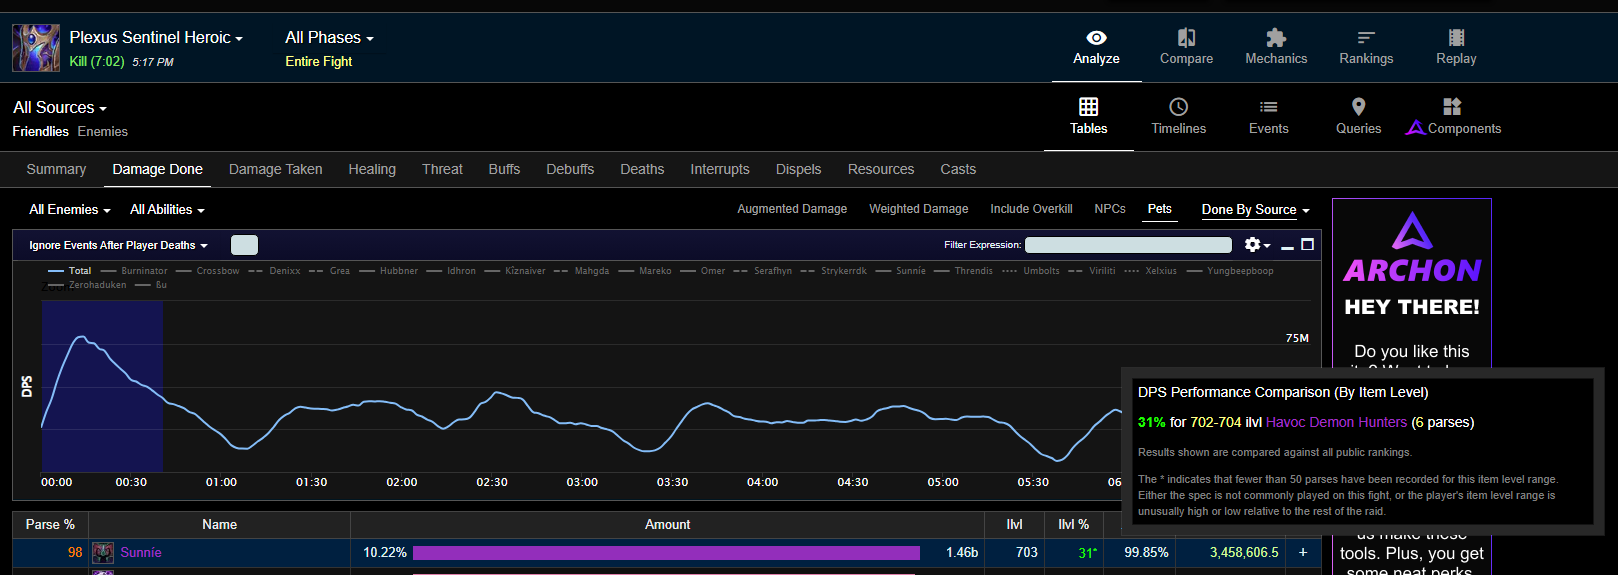1618x575 pixels.
Task: Click the Filter Expression input field
Action: [x=1128, y=245]
